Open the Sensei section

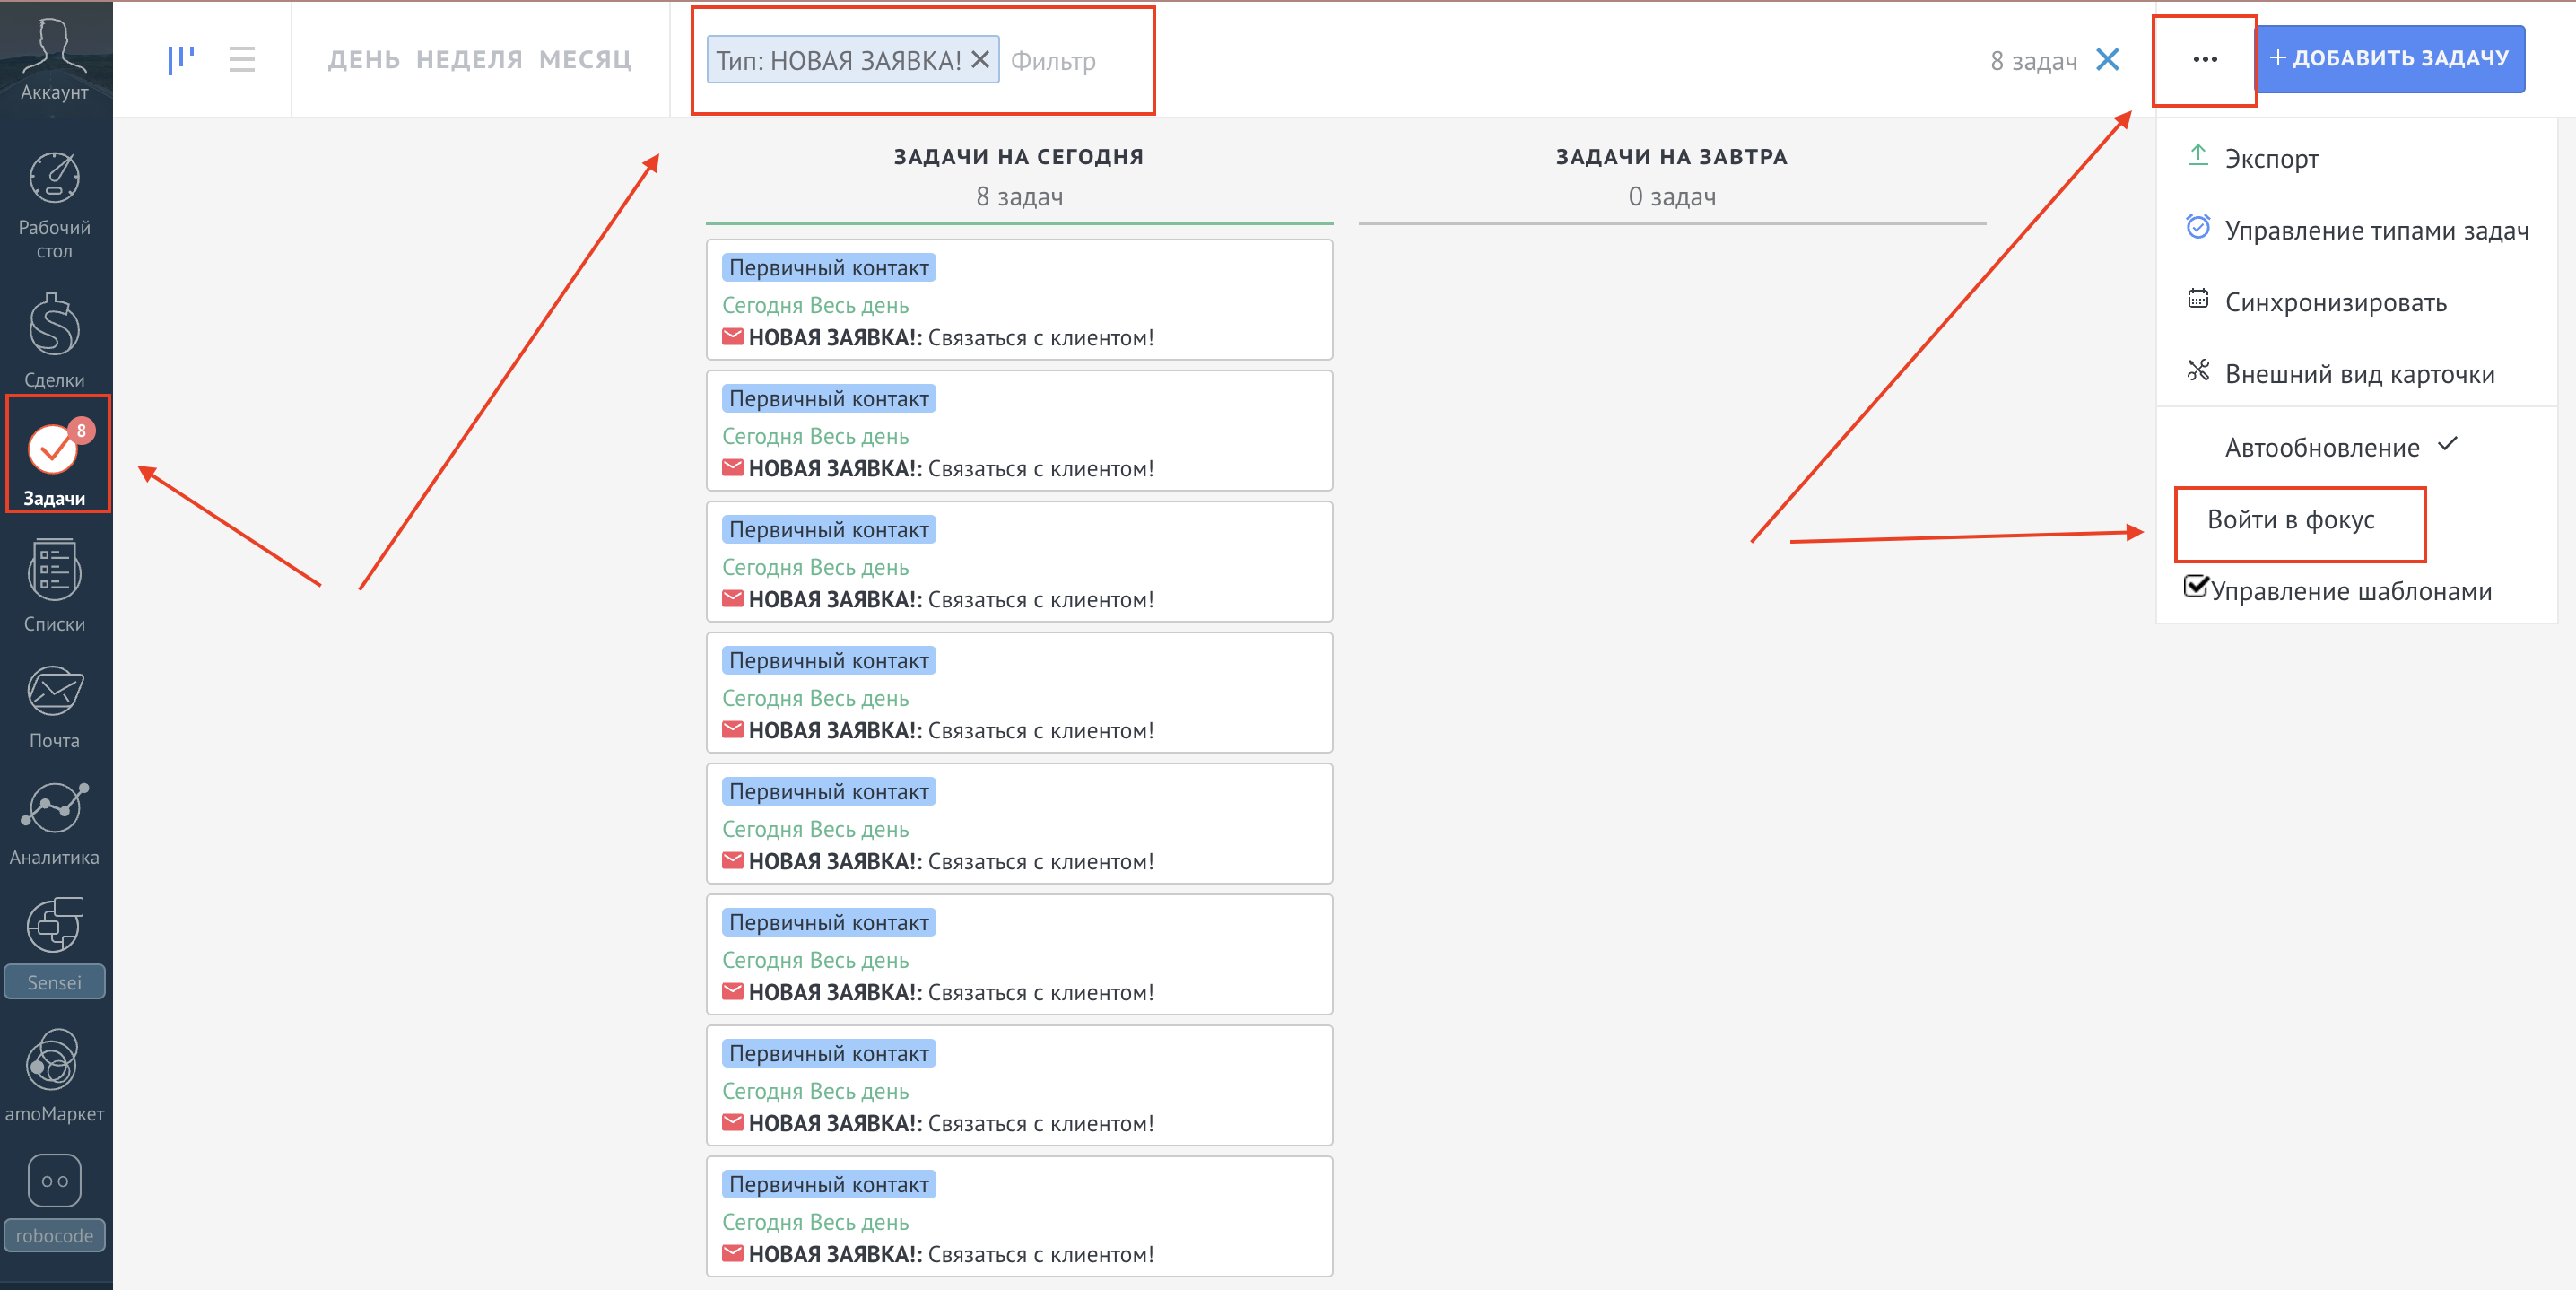54,946
